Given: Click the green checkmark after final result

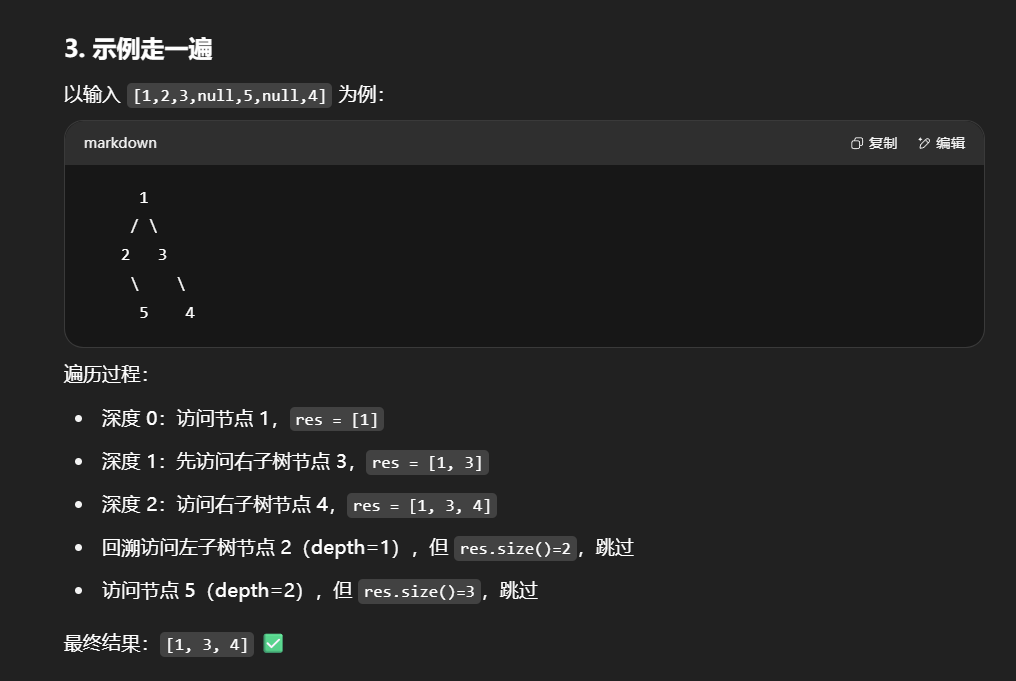Looking at the screenshot, I should [273, 644].
